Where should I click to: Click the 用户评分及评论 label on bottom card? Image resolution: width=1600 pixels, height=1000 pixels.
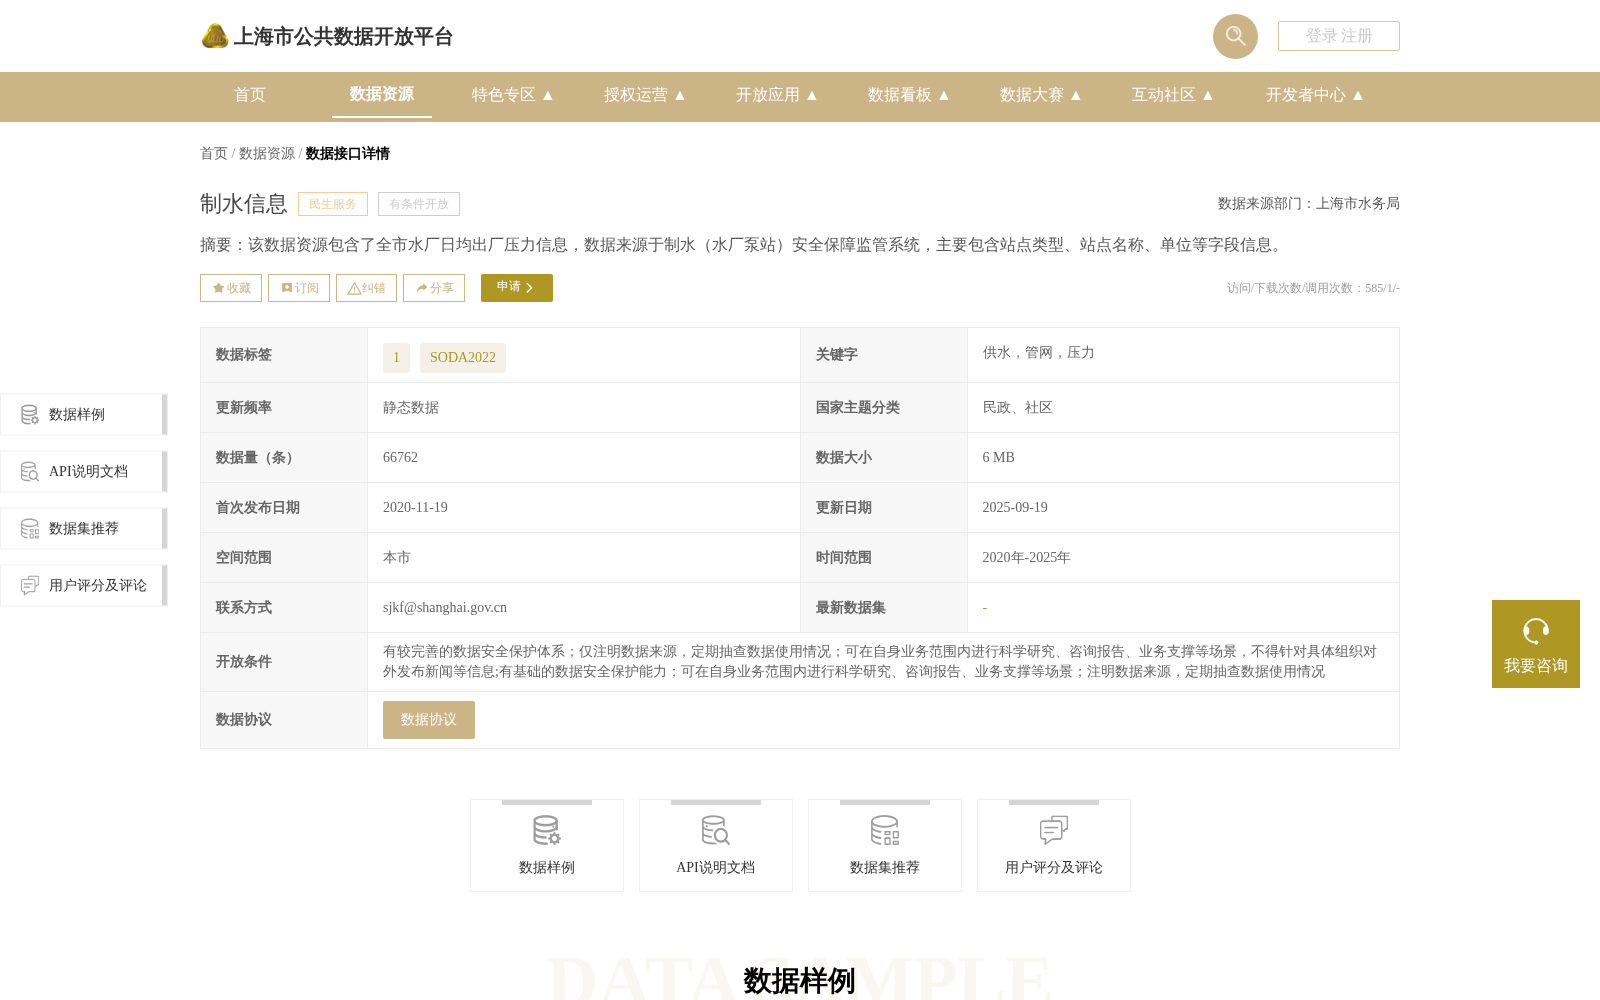(x=1054, y=867)
